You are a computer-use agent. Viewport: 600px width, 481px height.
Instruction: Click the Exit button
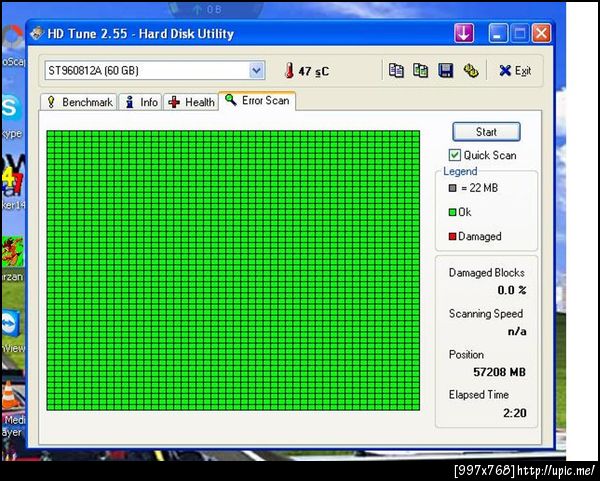point(515,70)
